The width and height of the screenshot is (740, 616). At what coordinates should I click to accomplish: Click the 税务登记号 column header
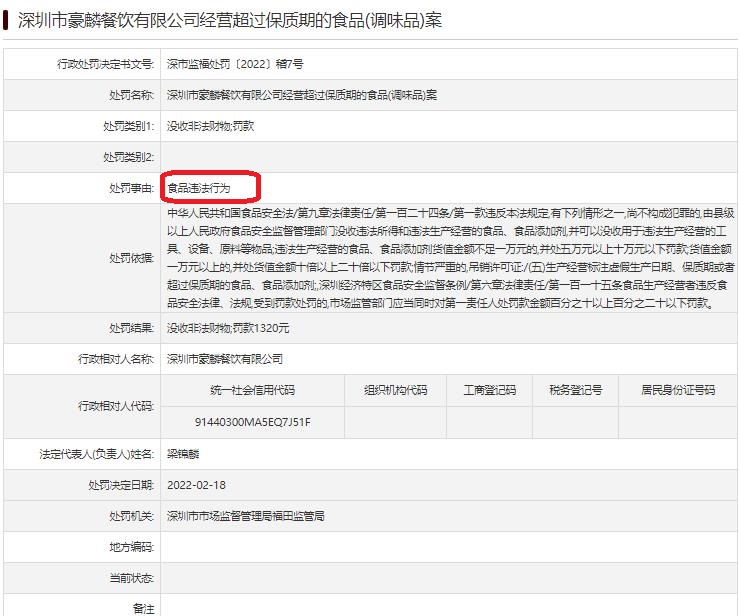[x=575, y=390]
